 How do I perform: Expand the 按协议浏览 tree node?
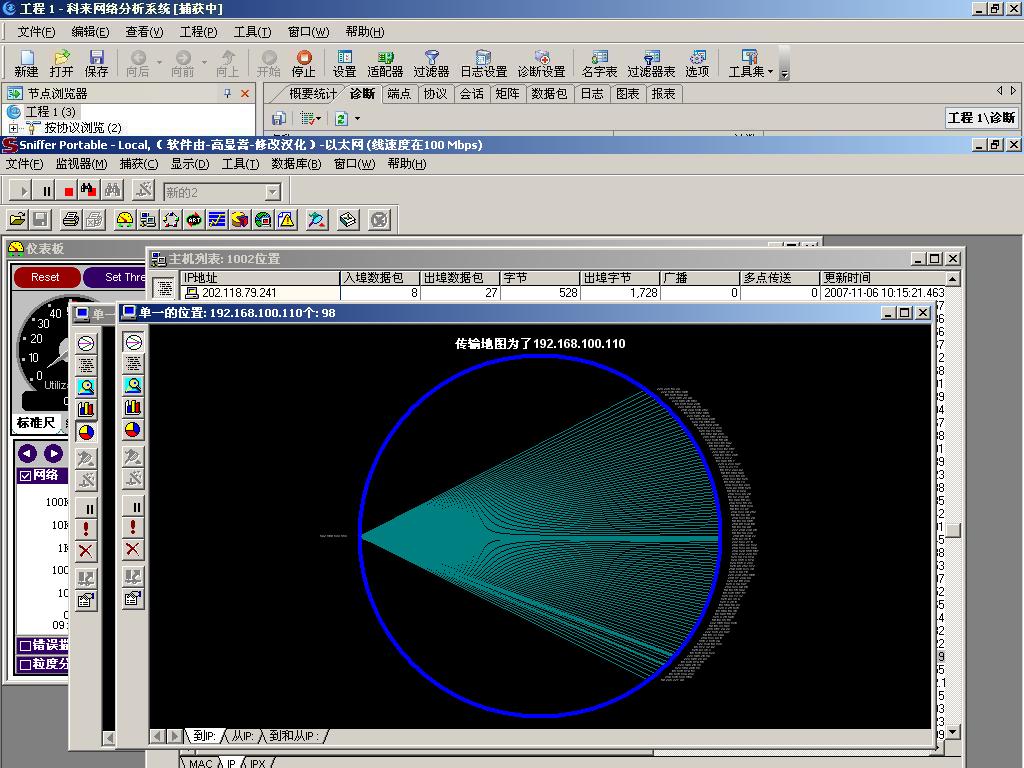pyautogui.click(x=14, y=128)
